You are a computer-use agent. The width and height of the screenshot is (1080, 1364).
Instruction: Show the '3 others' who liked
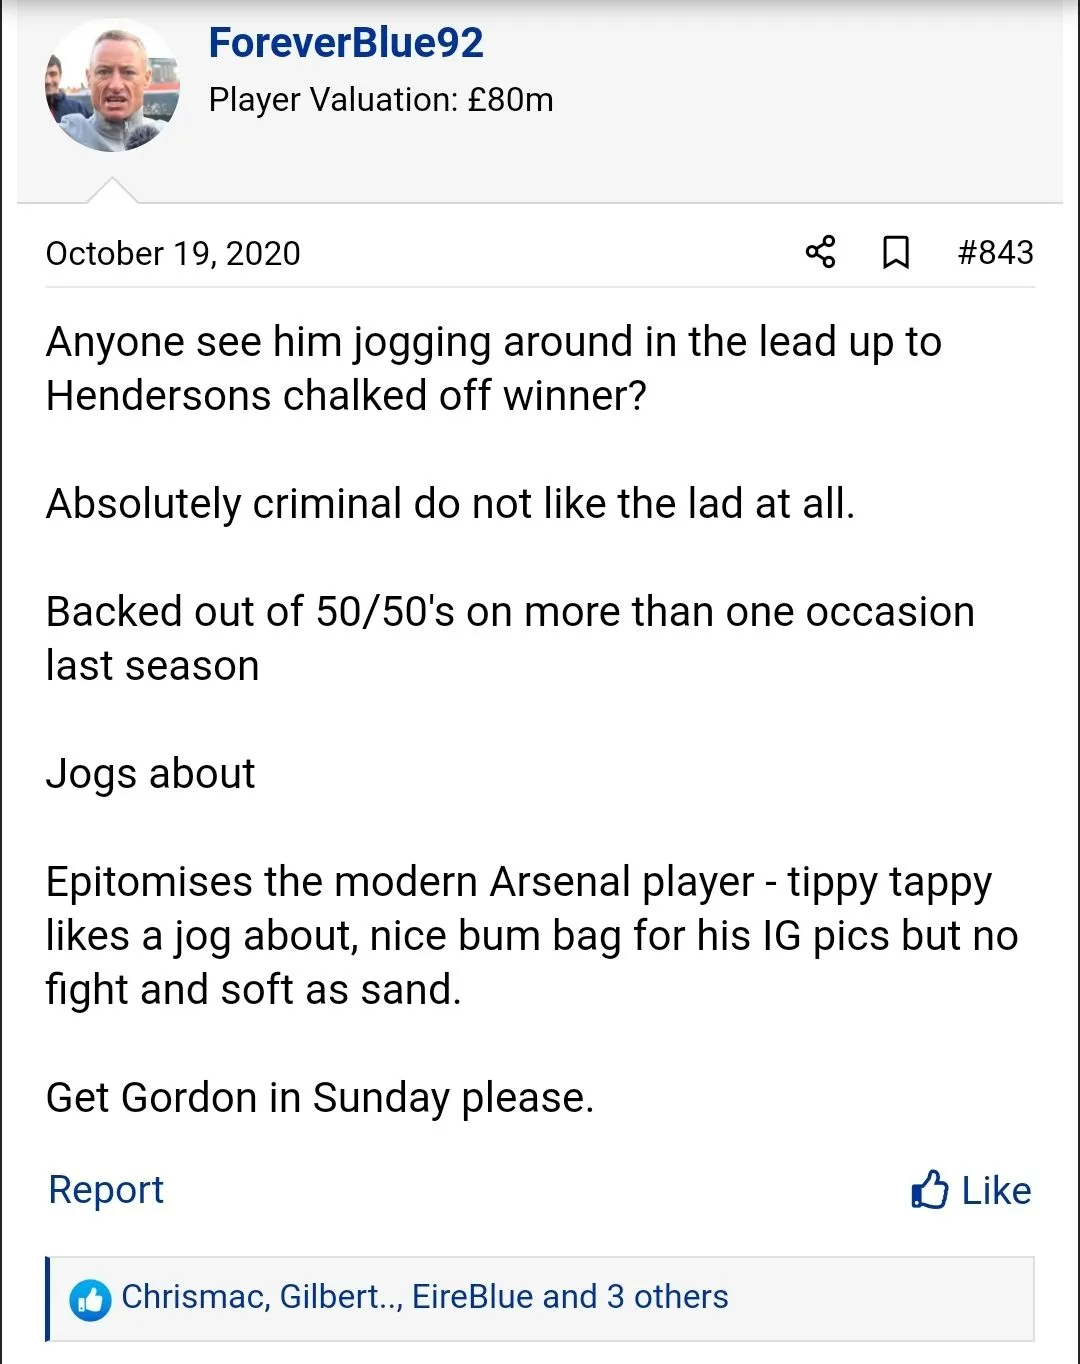point(667,1297)
